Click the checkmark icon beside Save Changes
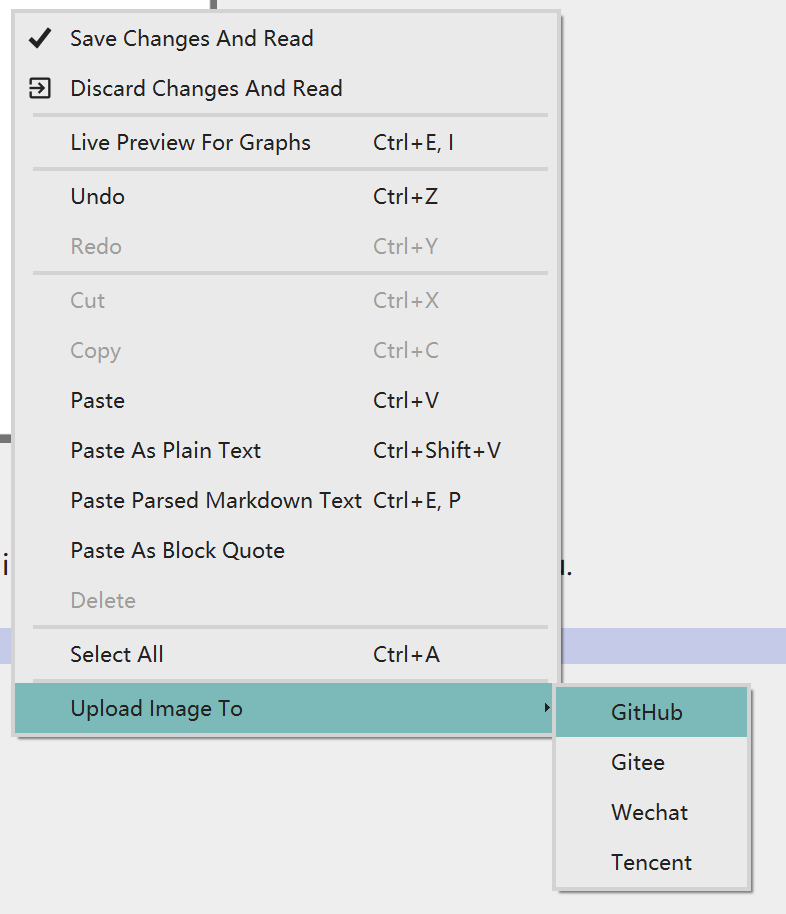The height and width of the screenshot is (914, 786). [x=40, y=38]
